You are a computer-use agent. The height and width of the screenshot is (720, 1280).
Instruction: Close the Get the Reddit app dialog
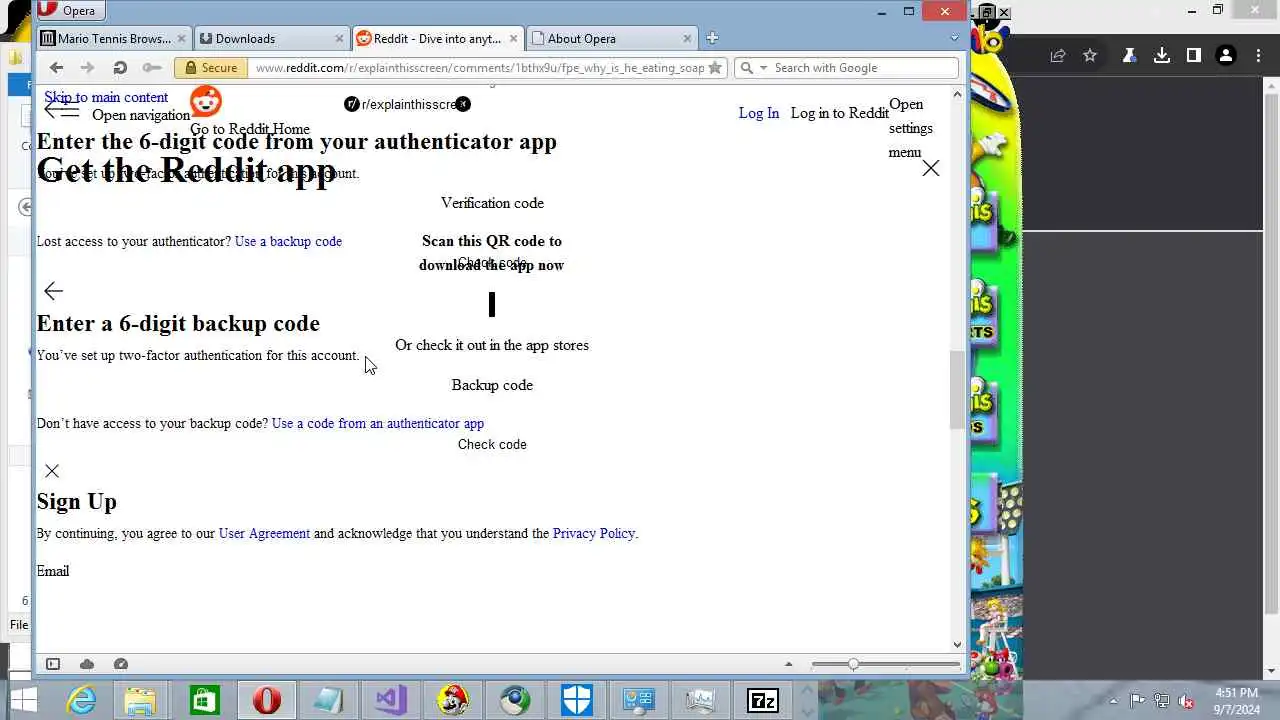[x=931, y=168]
